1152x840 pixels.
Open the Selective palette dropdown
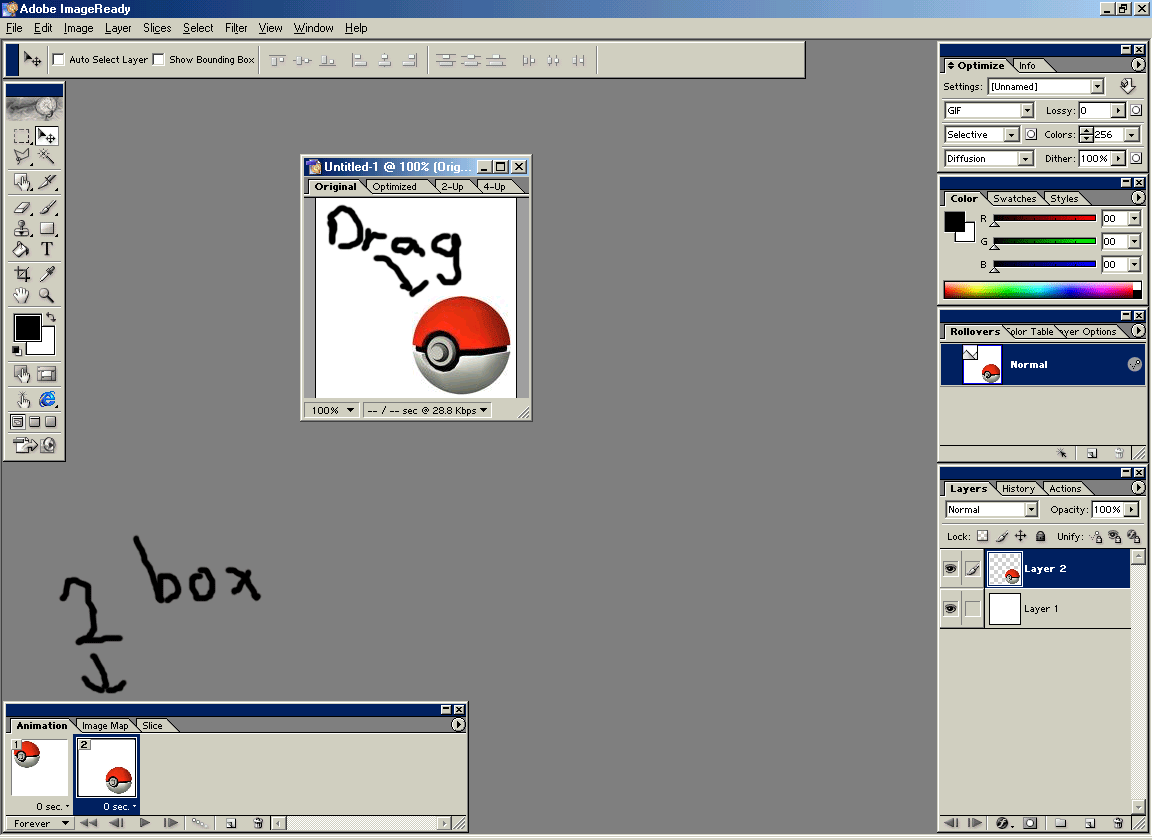pyautogui.click(x=1012, y=134)
